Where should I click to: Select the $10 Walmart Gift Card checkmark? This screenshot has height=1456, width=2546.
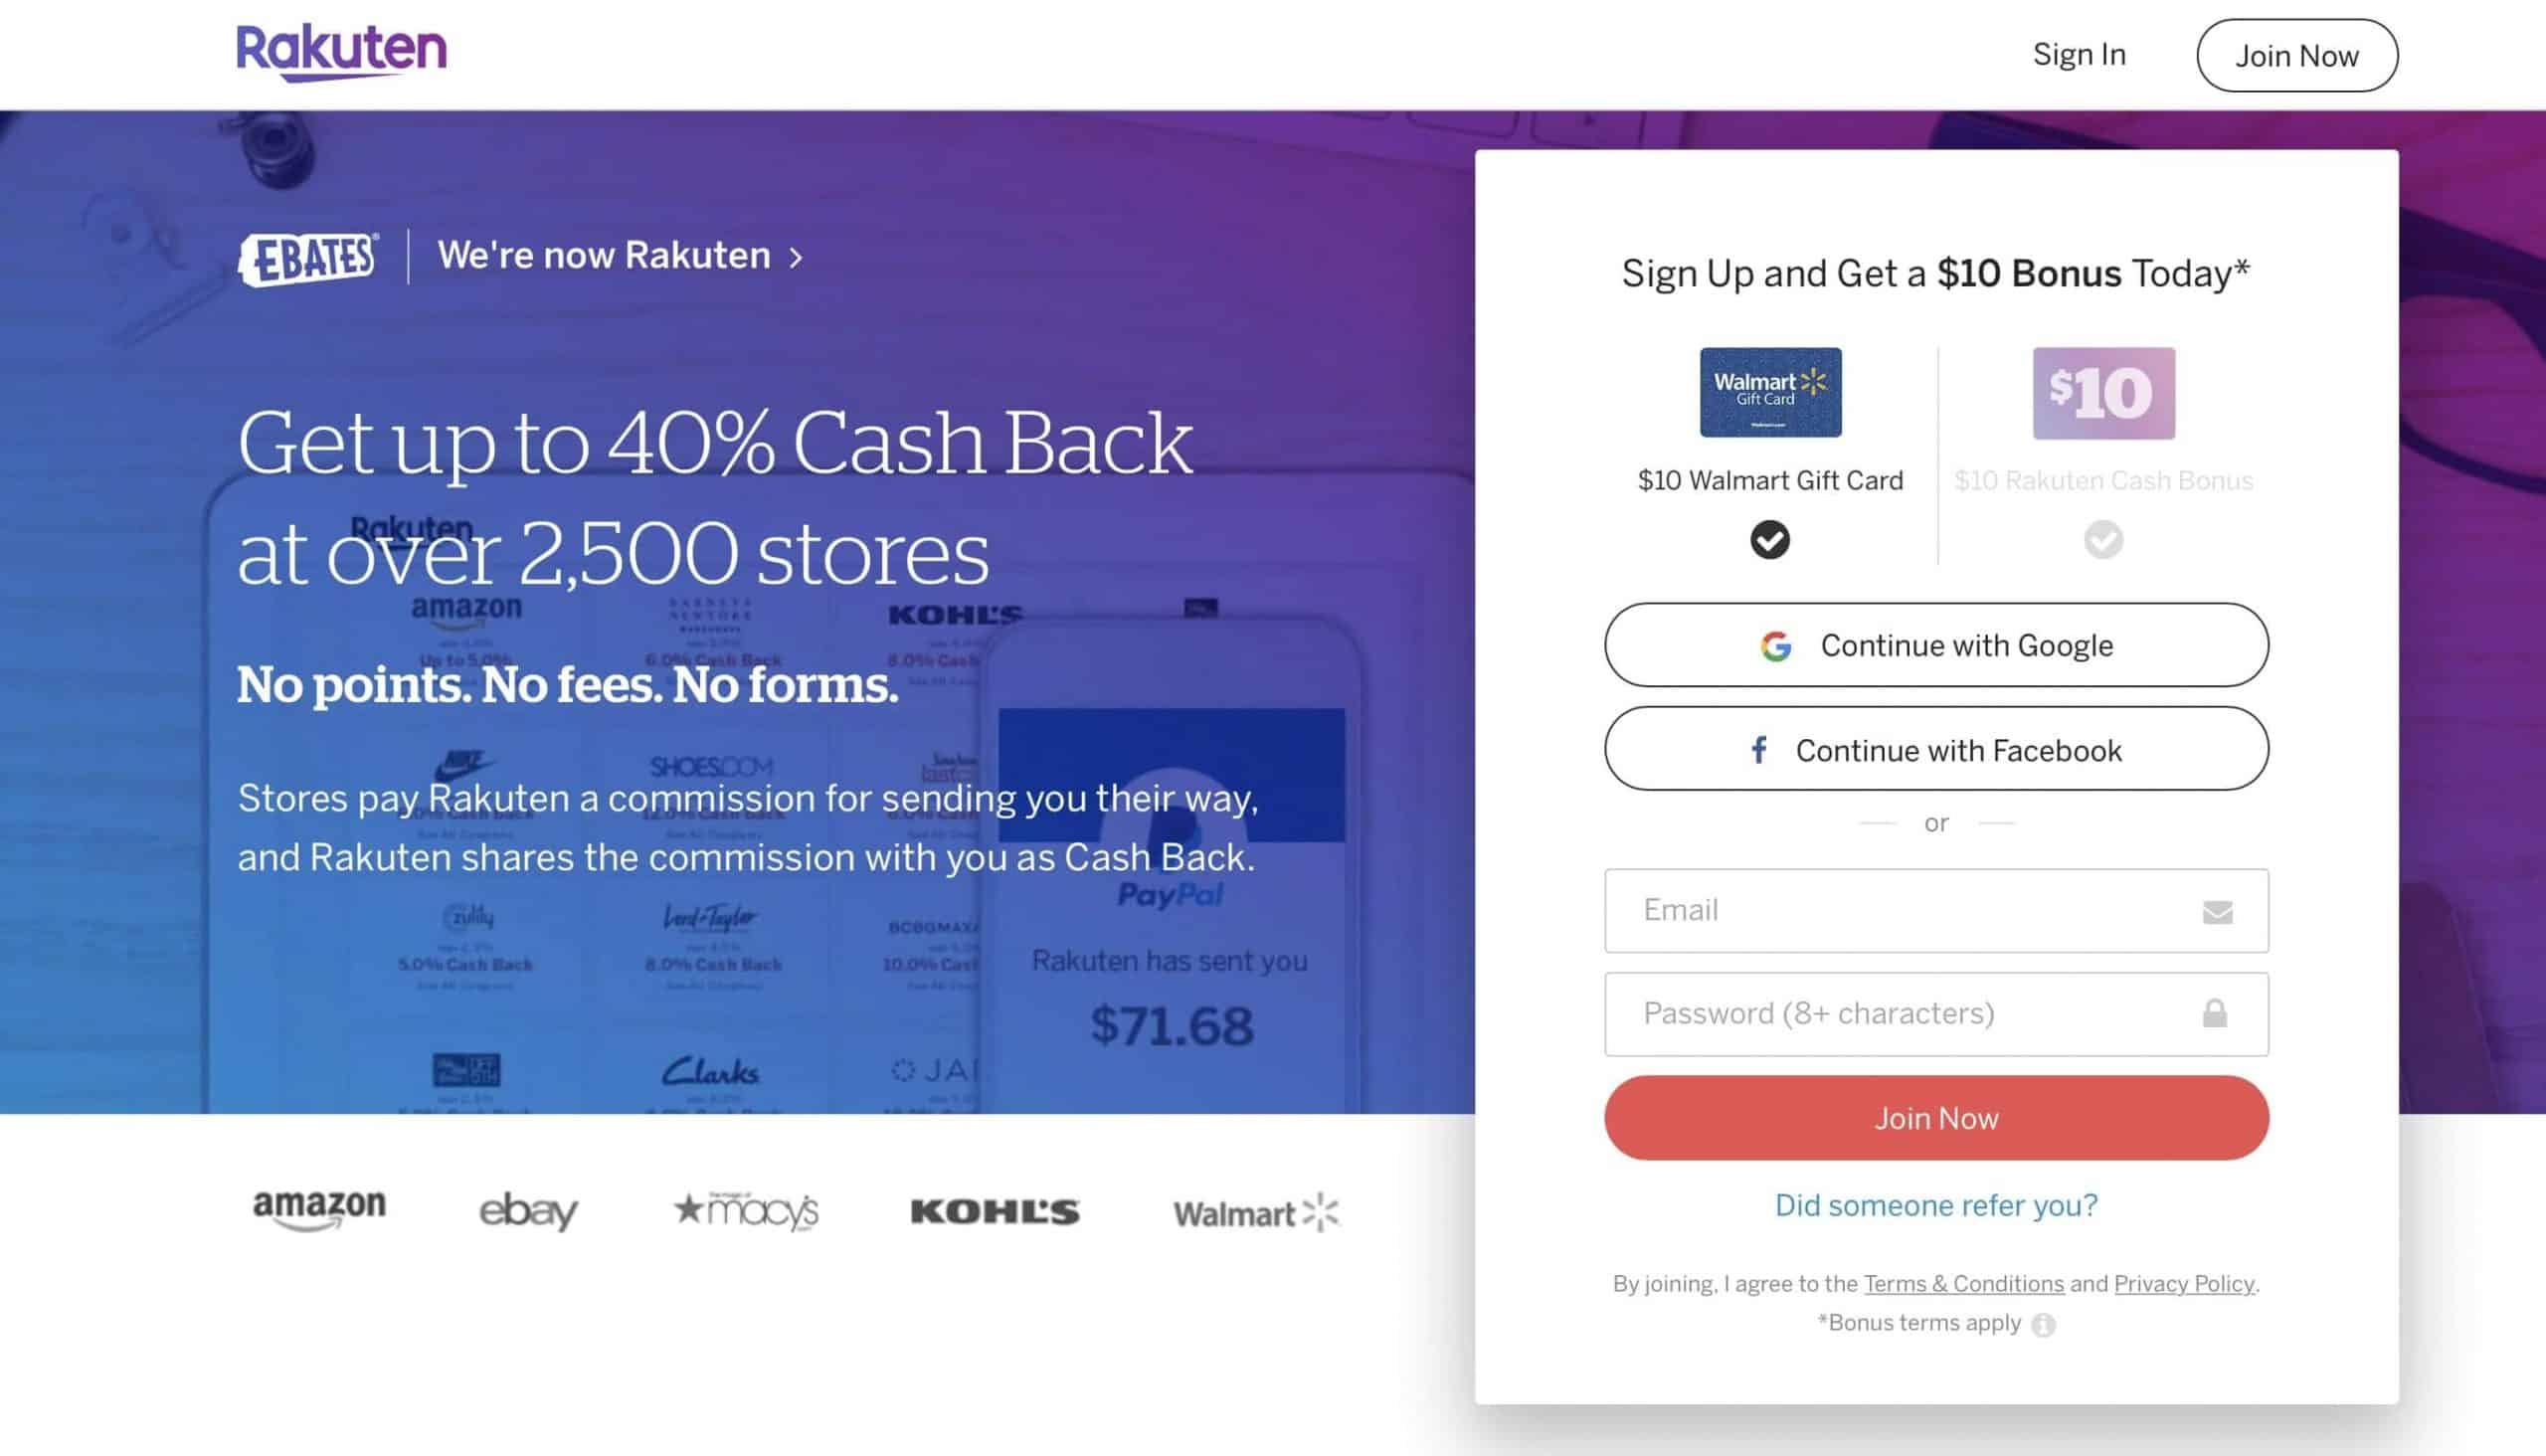pos(1769,540)
